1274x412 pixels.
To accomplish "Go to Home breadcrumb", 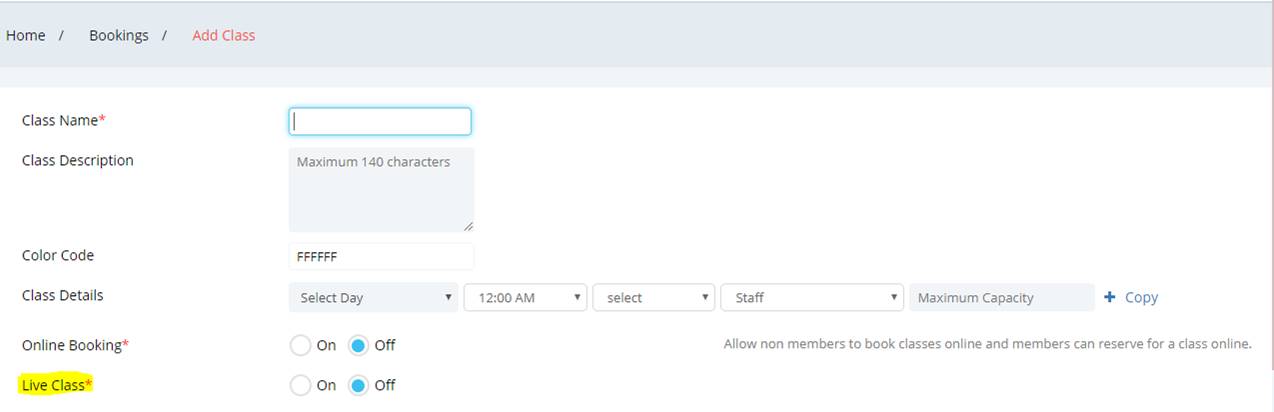I will tap(26, 35).
